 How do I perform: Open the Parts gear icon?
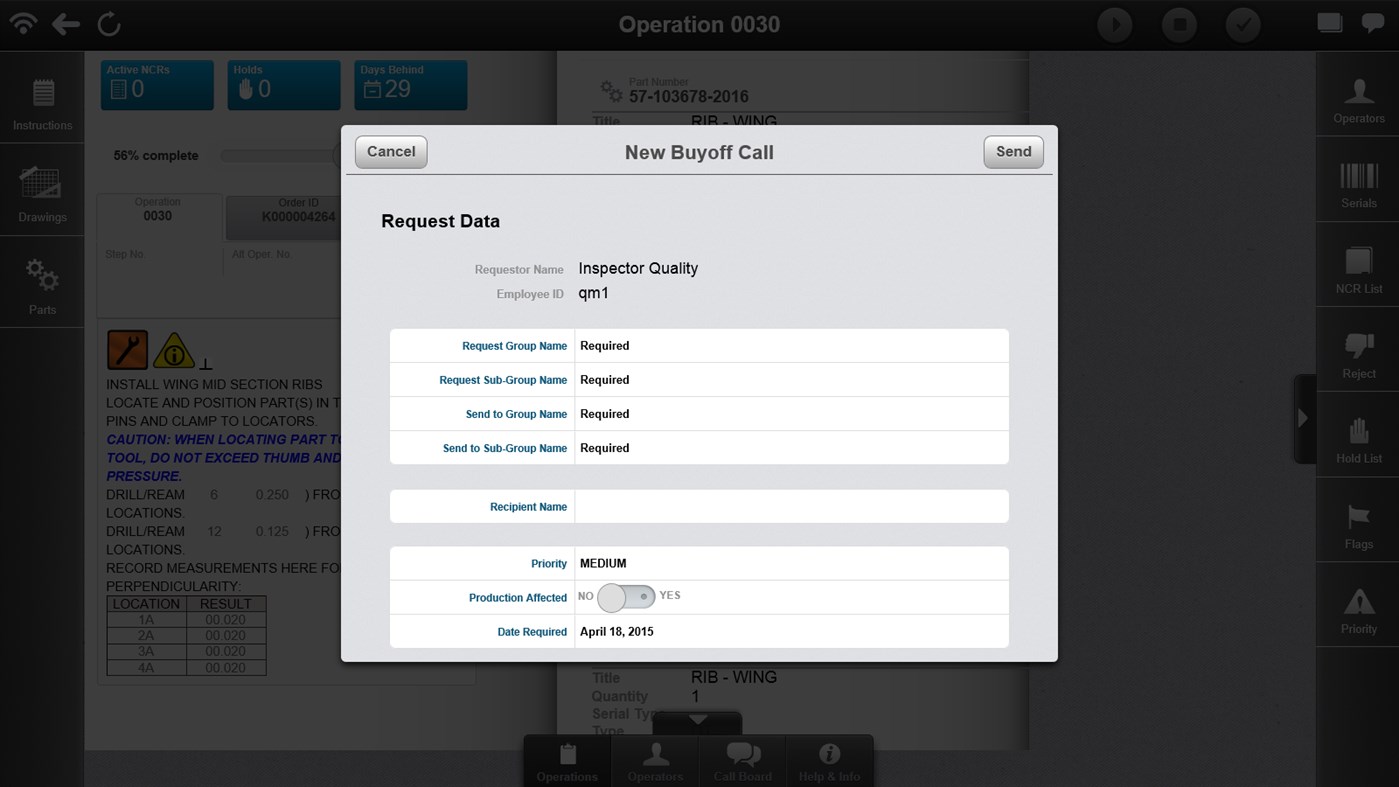42,286
